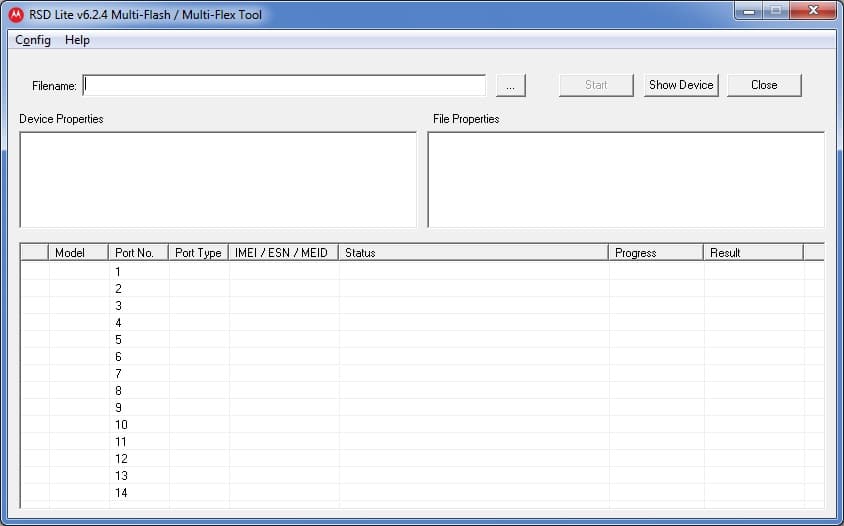Viewport: 844px width, 526px height.
Task: Select port number 11 row
Action: tap(422, 441)
